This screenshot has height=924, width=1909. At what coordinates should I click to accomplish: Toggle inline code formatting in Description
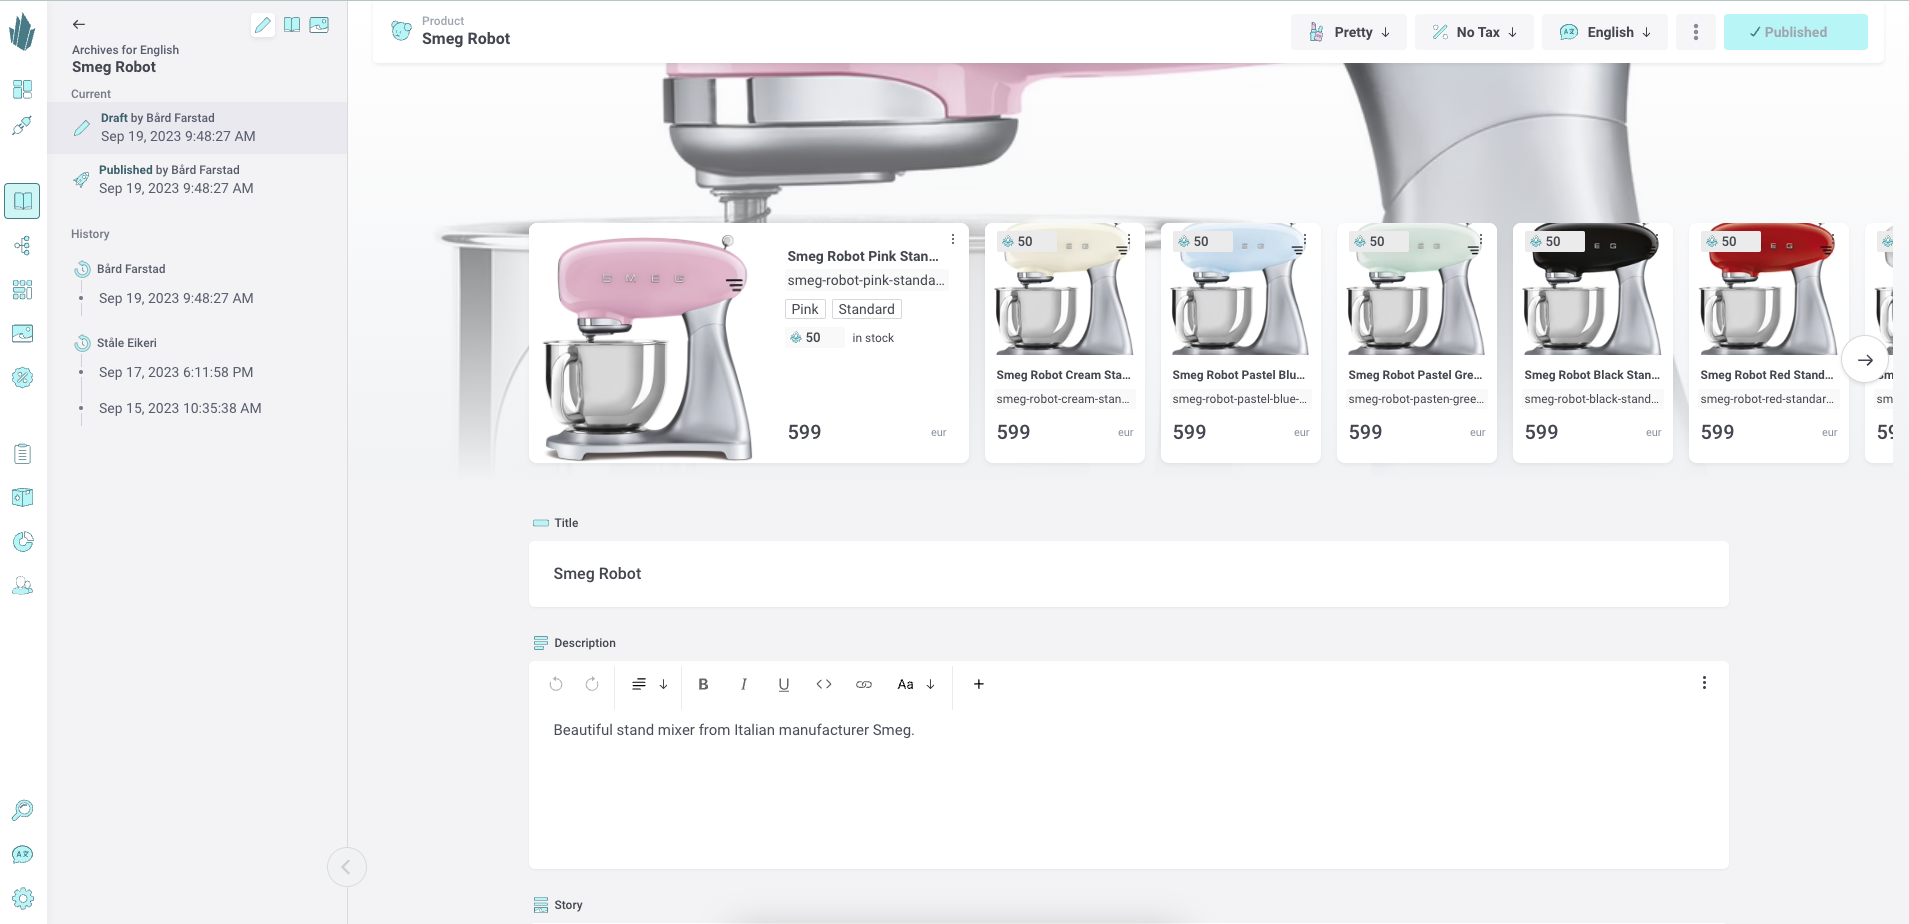click(x=824, y=684)
